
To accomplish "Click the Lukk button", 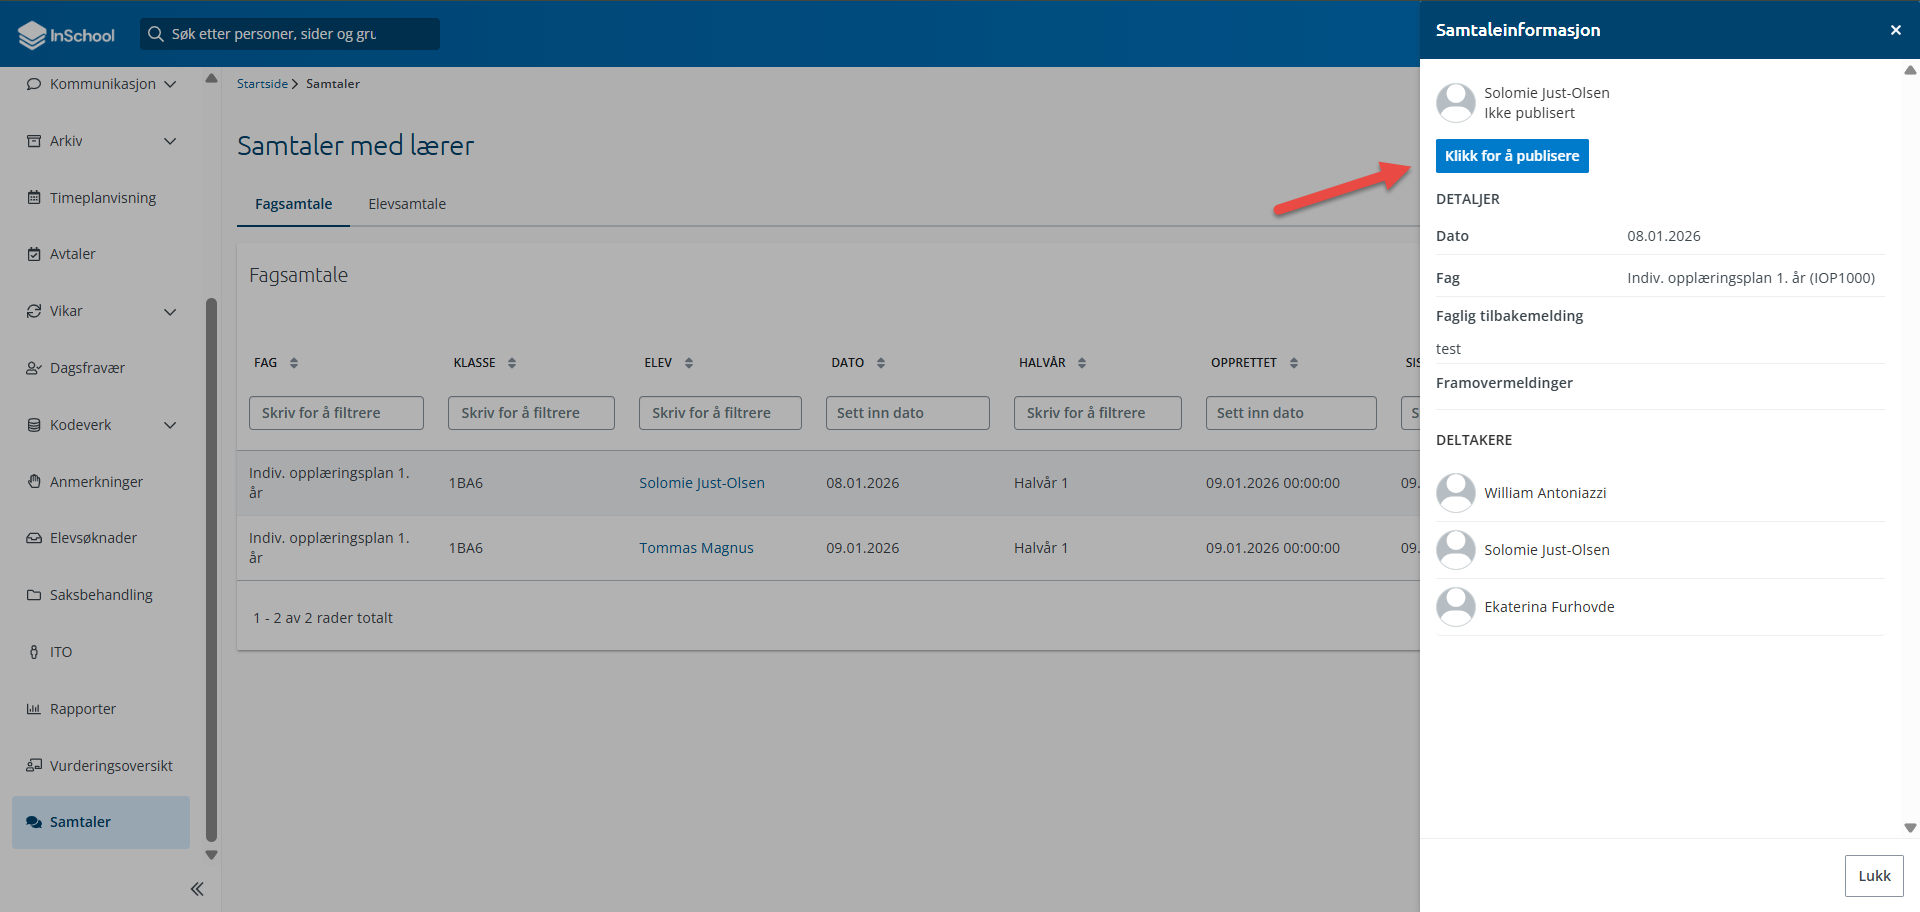I will (1874, 876).
